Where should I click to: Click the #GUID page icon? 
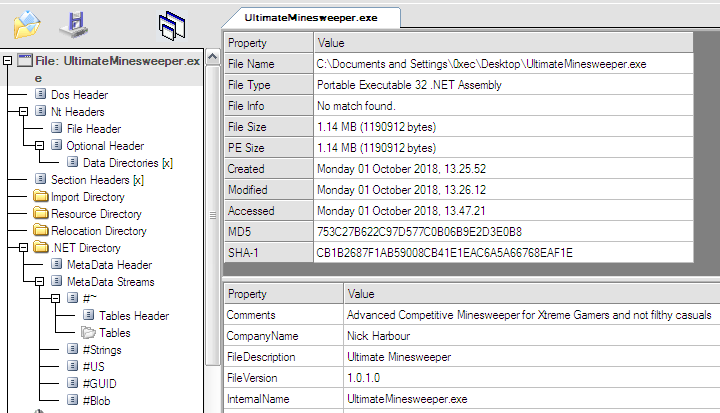tap(73, 383)
